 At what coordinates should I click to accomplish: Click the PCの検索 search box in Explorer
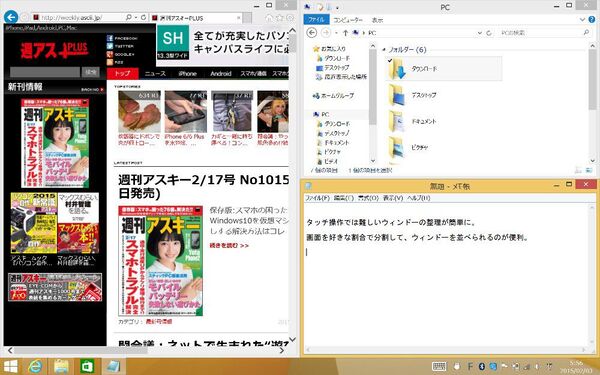point(545,33)
